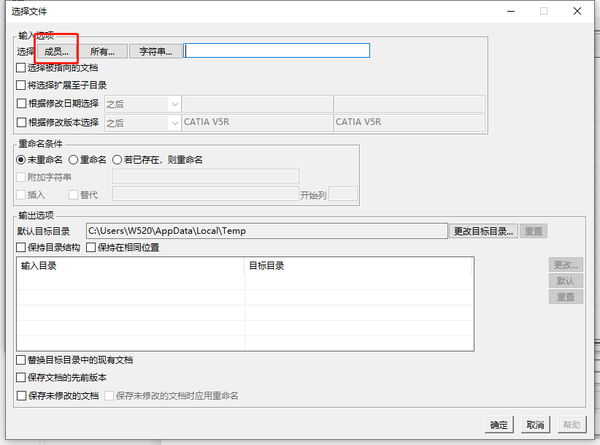
Task: Click the 成员... button
Action: click(56, 51)
